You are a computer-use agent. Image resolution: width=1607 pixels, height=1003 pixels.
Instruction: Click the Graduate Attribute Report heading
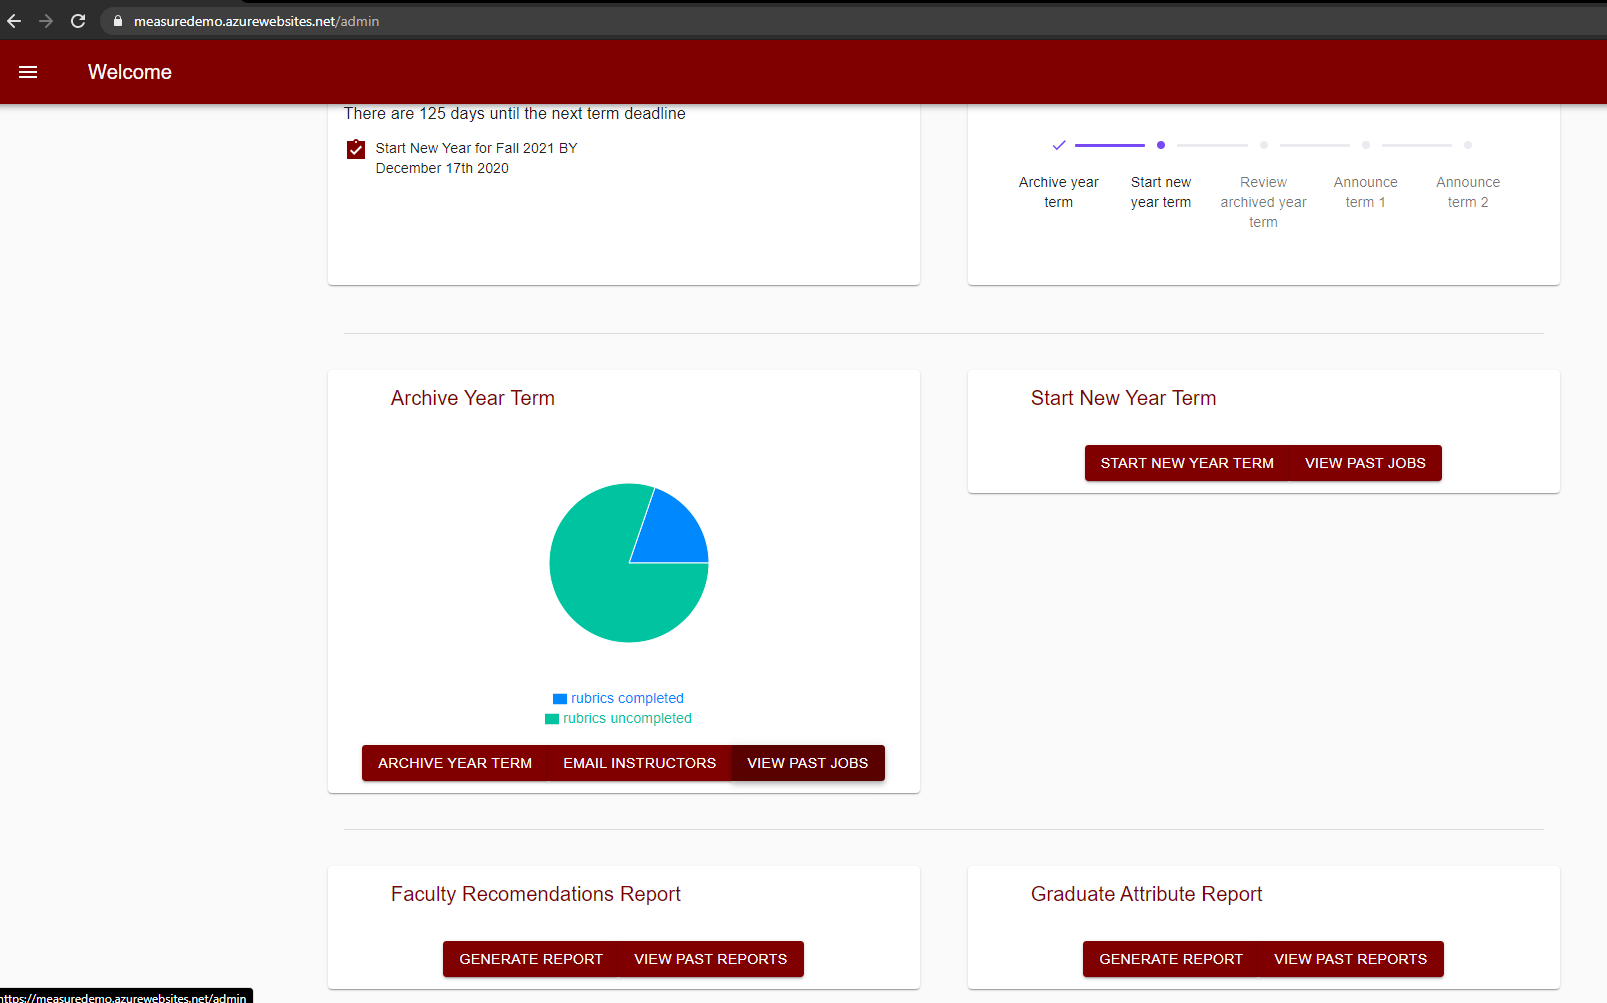tap(1147, 894)
